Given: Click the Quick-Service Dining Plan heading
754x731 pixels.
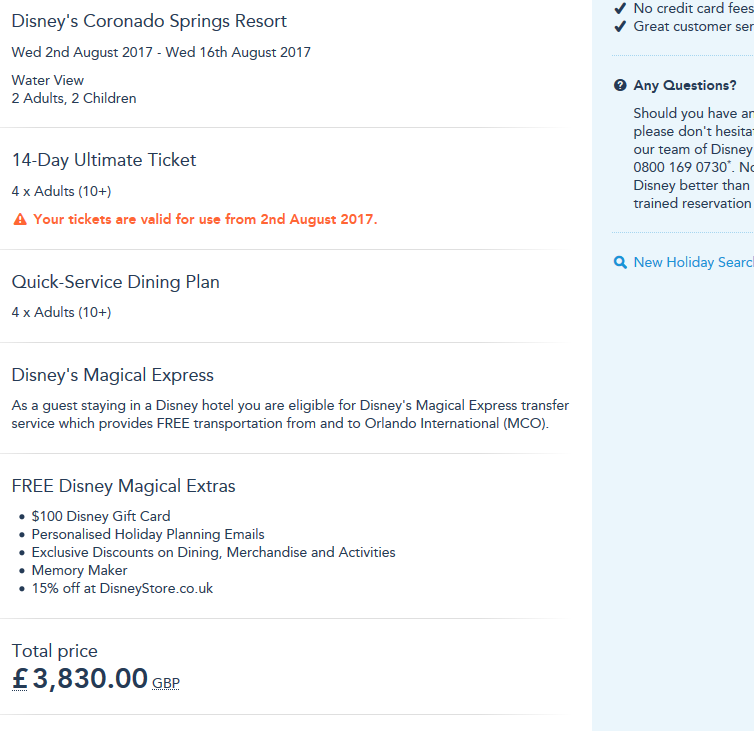Looking at the screenshot, I should (x=116, y=282).
